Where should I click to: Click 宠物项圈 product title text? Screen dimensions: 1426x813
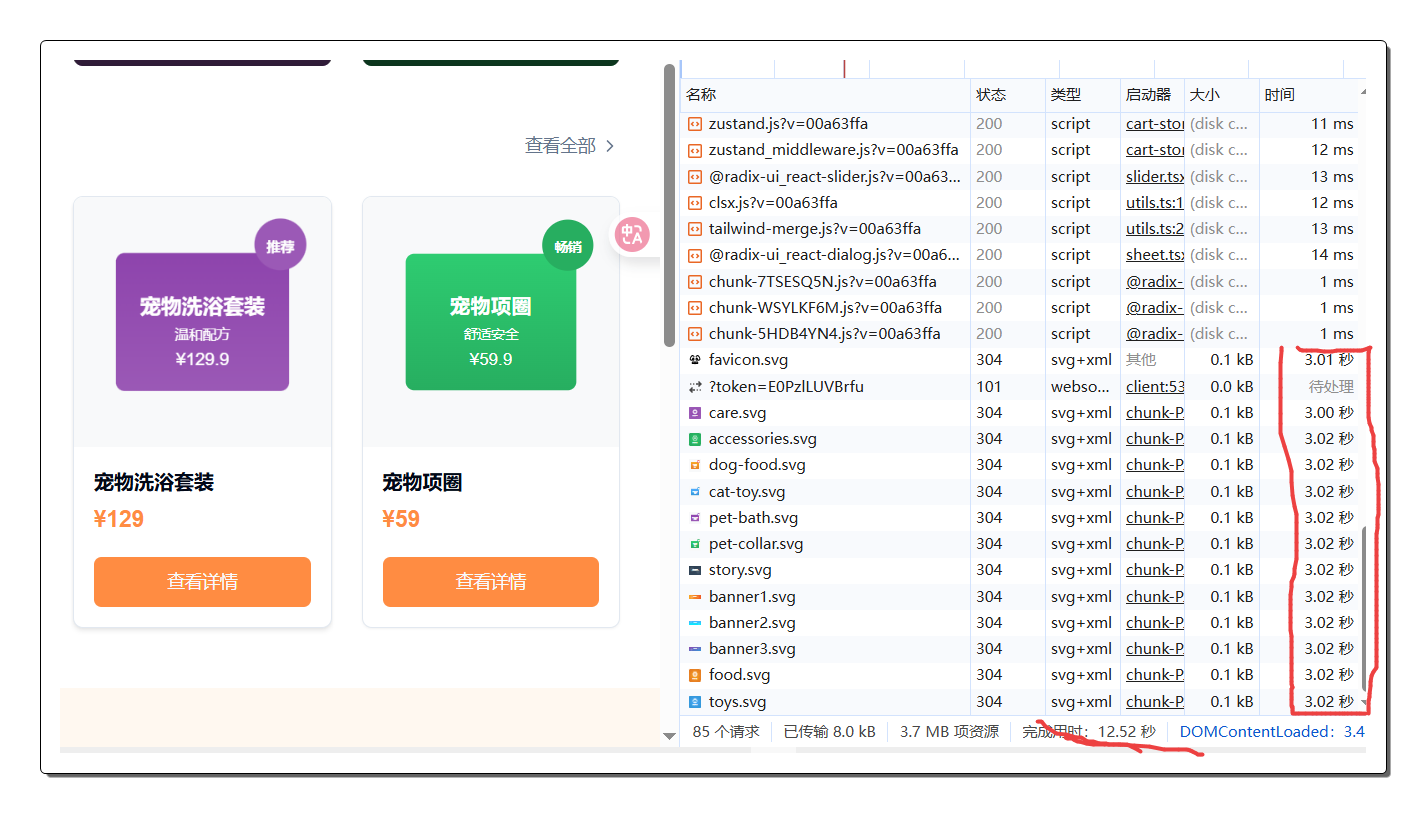[x=422, y=482]
